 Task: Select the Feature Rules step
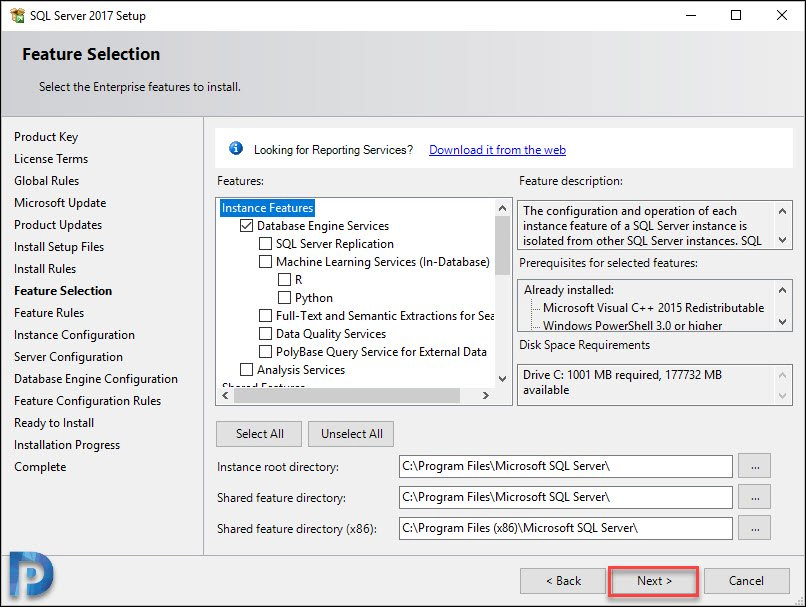coord(49,313)
